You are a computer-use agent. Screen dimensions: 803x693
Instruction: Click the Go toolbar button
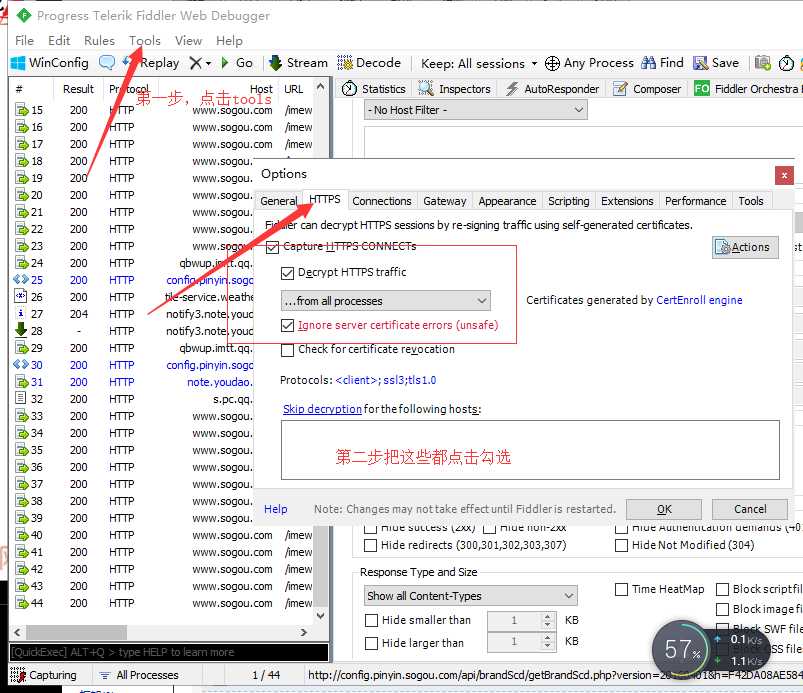237,63
